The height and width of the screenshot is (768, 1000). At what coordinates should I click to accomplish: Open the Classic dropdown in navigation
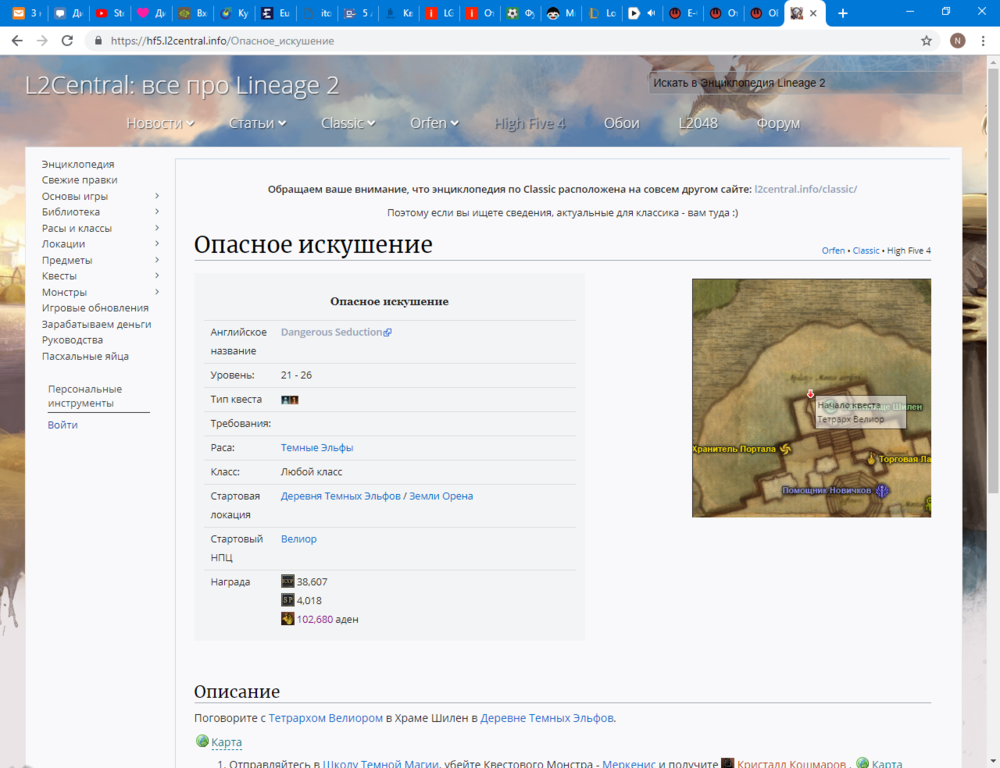348,123
